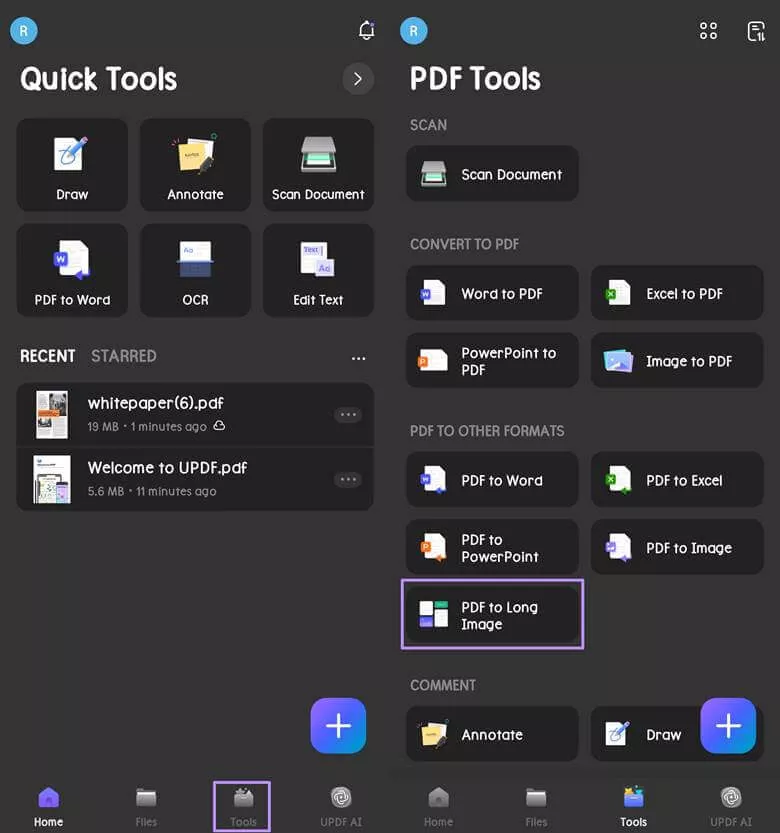Choose the Excel to PDF converter

677,293
